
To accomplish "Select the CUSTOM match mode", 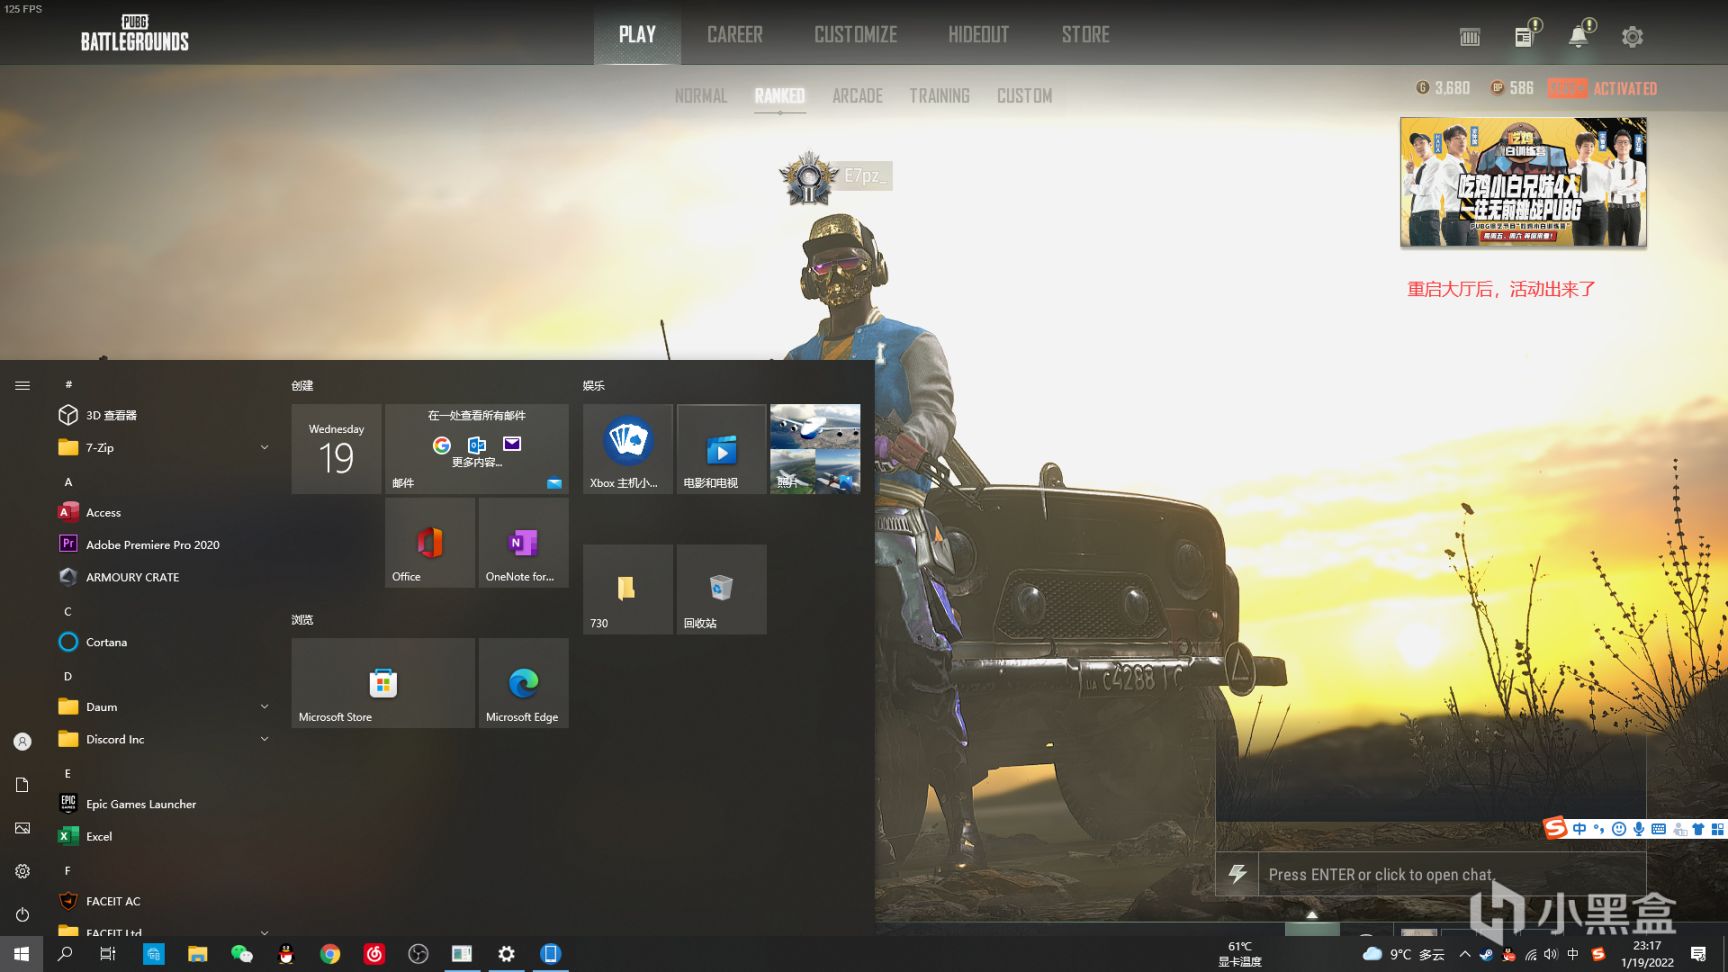I will tap(1025, 96).
